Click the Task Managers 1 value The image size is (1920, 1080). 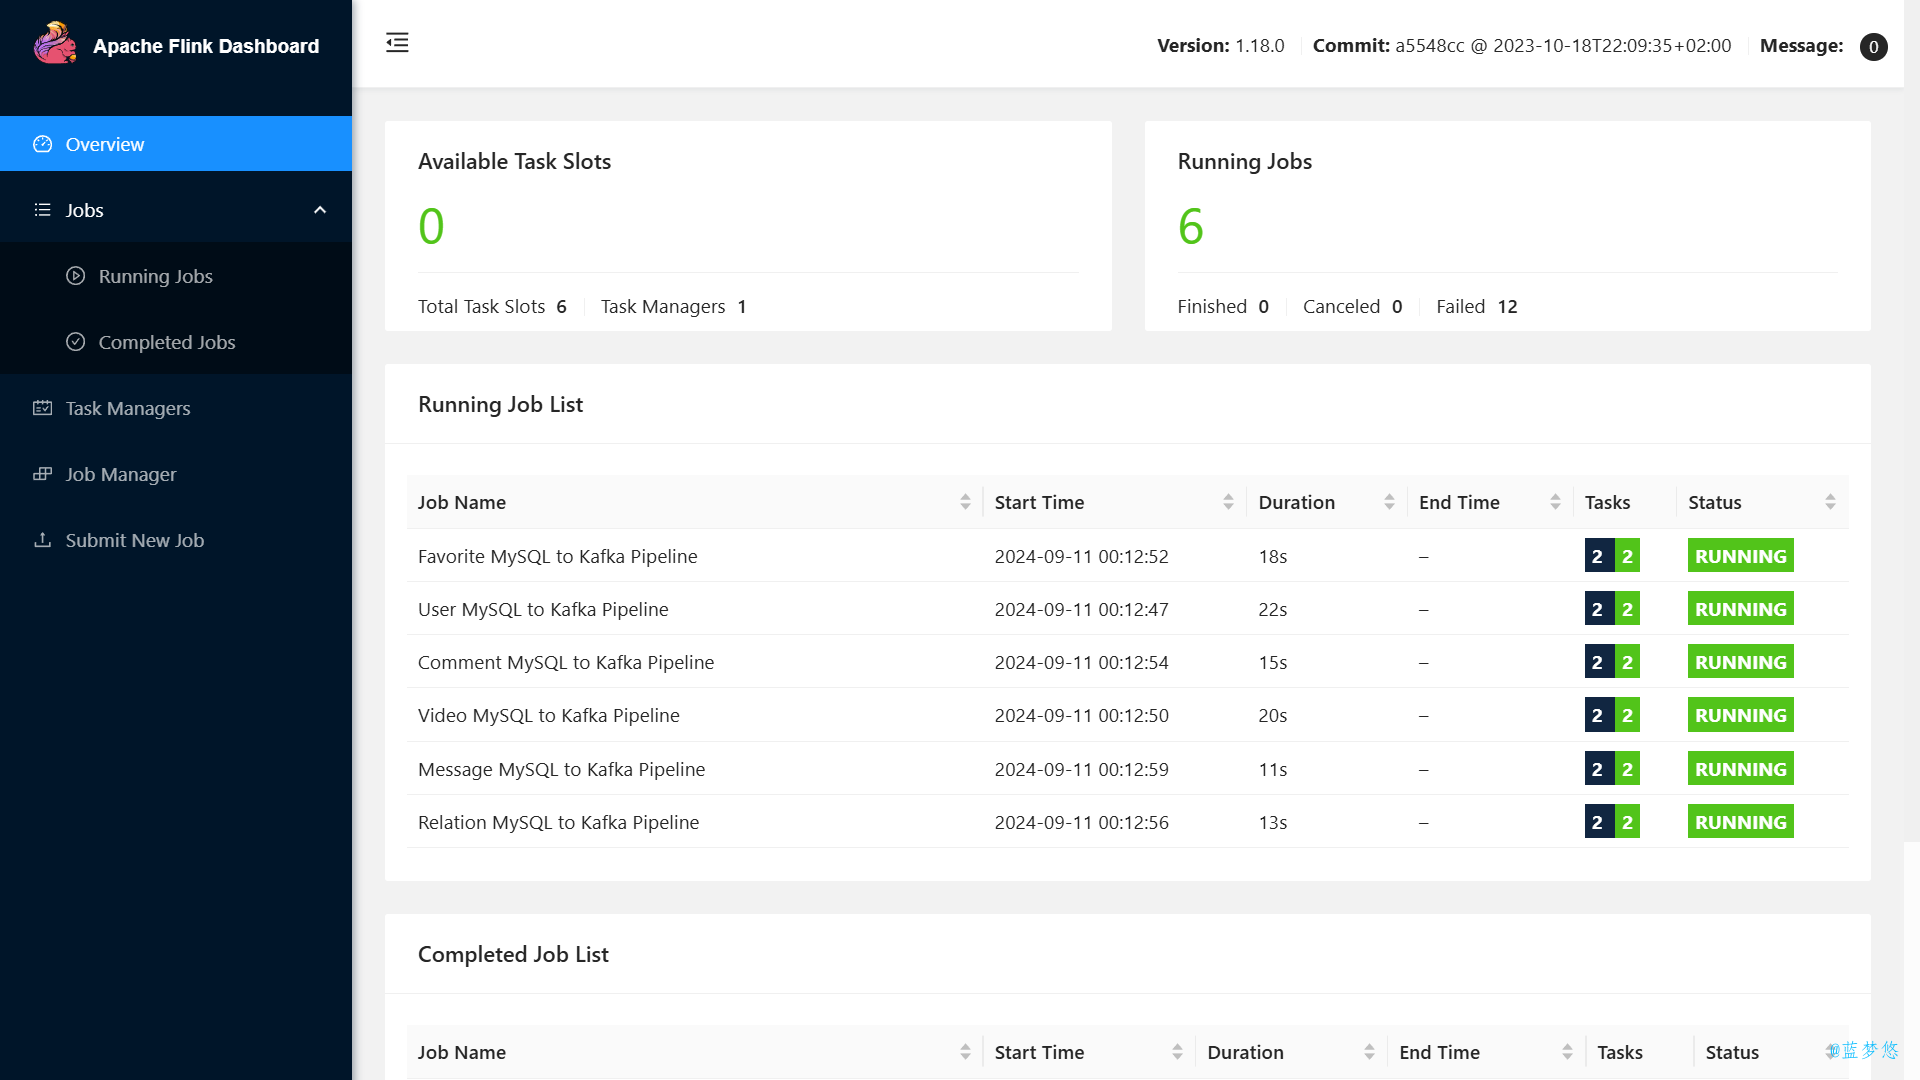[742, 306]
